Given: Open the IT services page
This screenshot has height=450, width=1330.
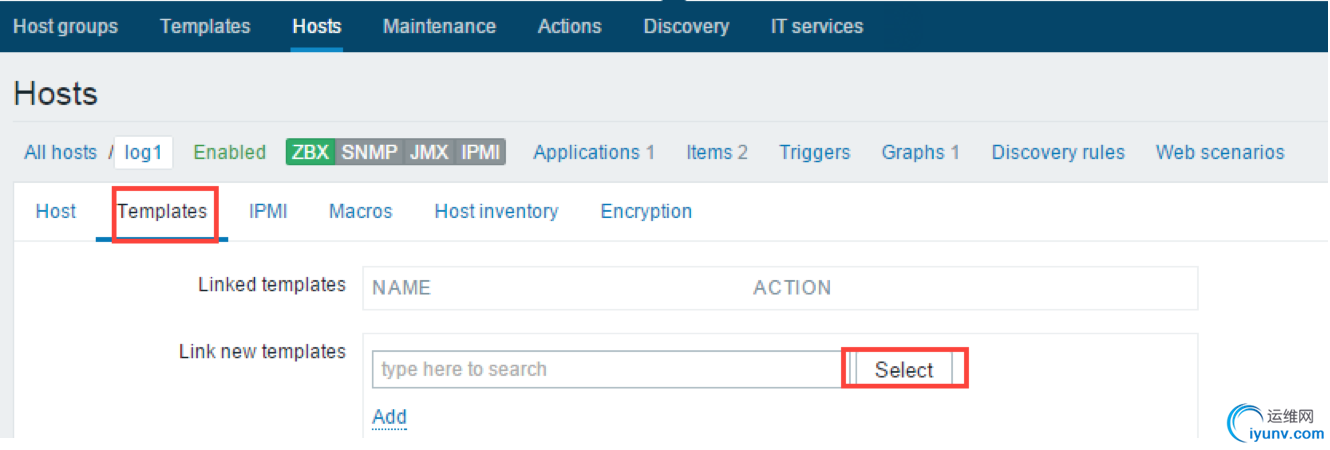Looking at the screenshot, I should tap(816, 27).
